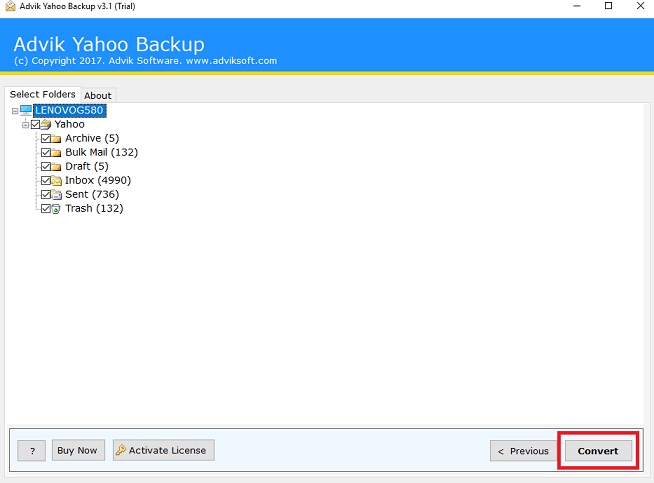Uncheck the Yahoo account checkbox
654x483 pixels.
(x=36, y=124)
